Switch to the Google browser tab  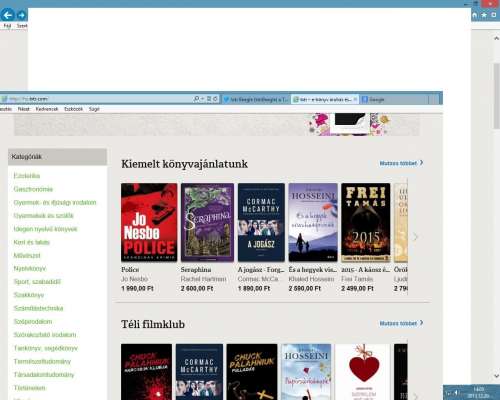394,99
